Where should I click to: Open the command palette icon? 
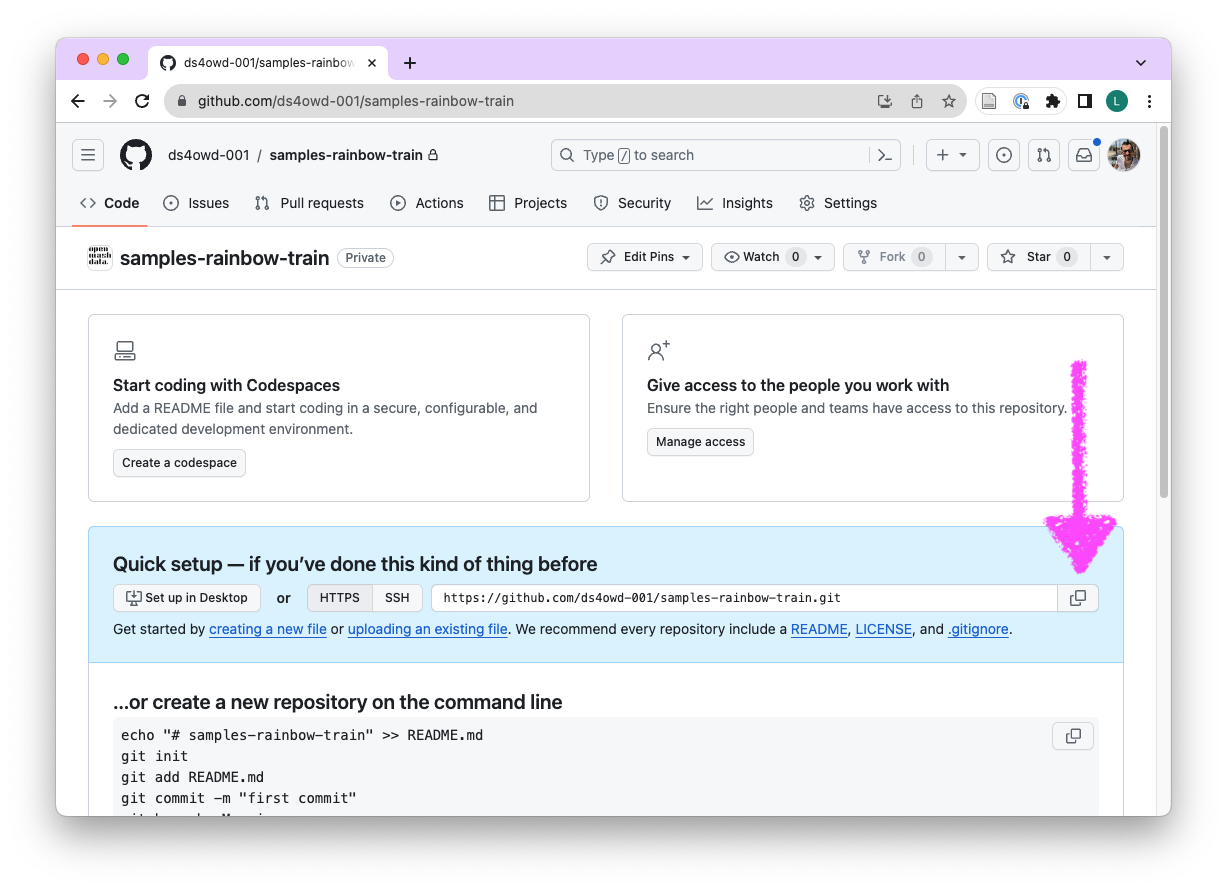pos(884,155)
